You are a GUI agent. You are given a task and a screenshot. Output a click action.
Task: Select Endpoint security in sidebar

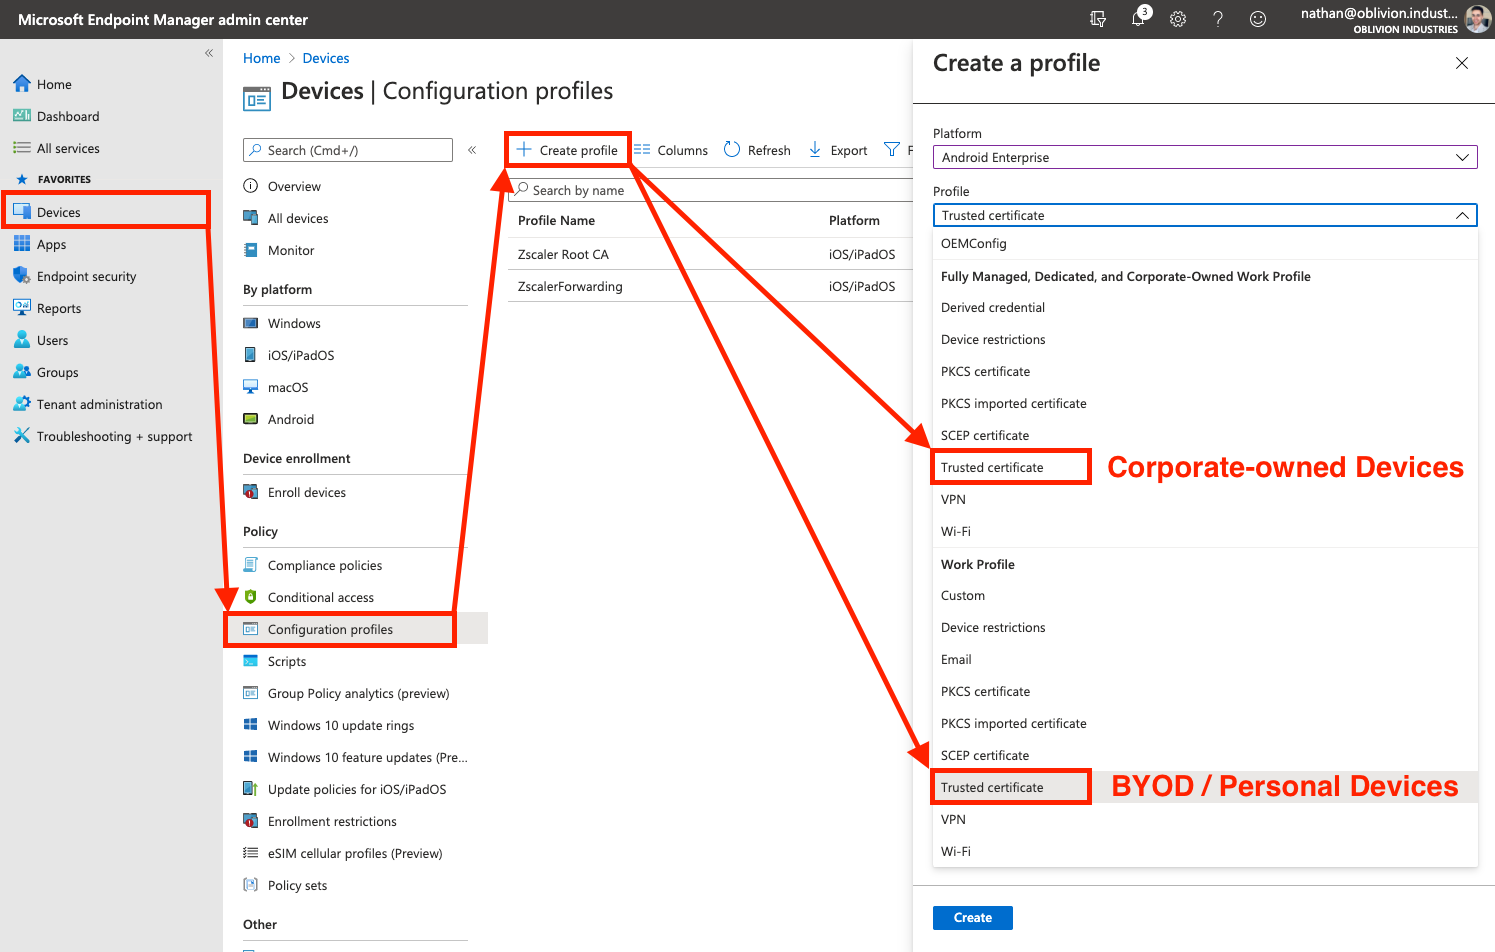86,276
